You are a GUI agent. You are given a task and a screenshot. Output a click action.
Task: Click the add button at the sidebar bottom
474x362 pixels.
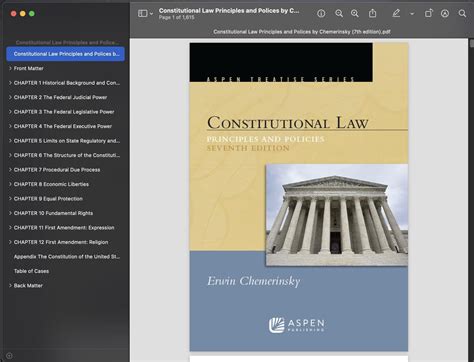[9, 356]
